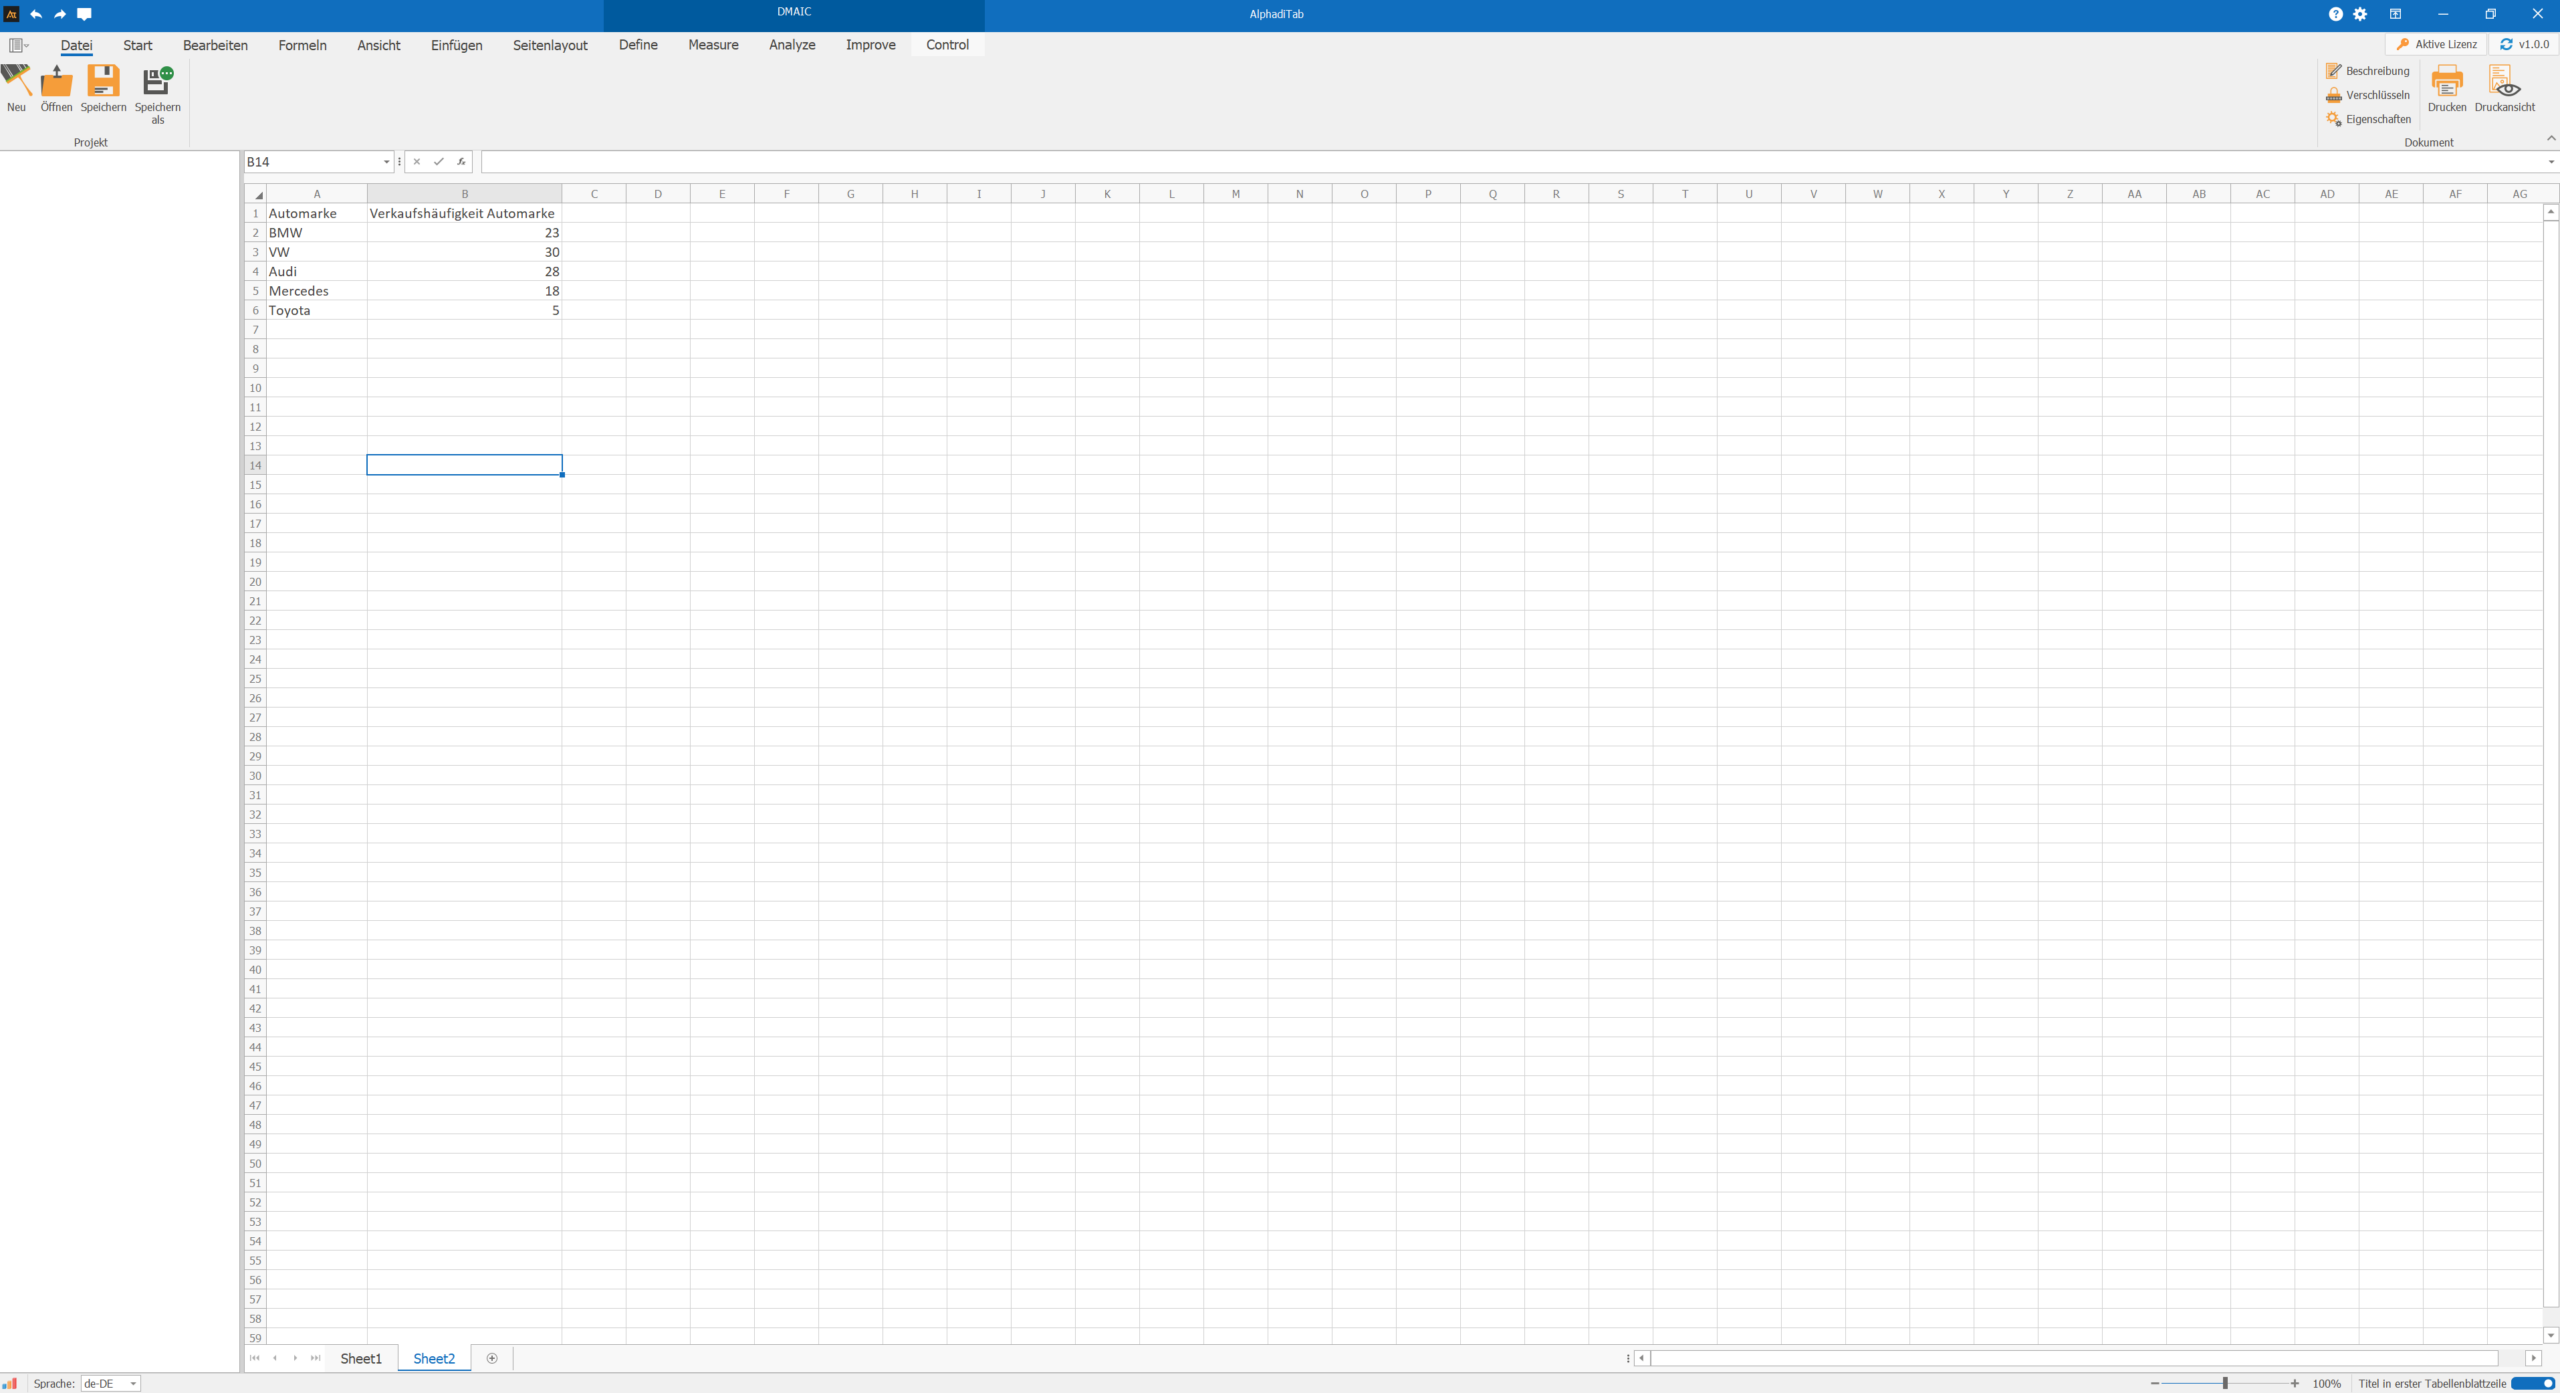The height and width of the screenshot is (1393, 2560).
Task: Save using the Speichern icon
Action: point(103,82)
